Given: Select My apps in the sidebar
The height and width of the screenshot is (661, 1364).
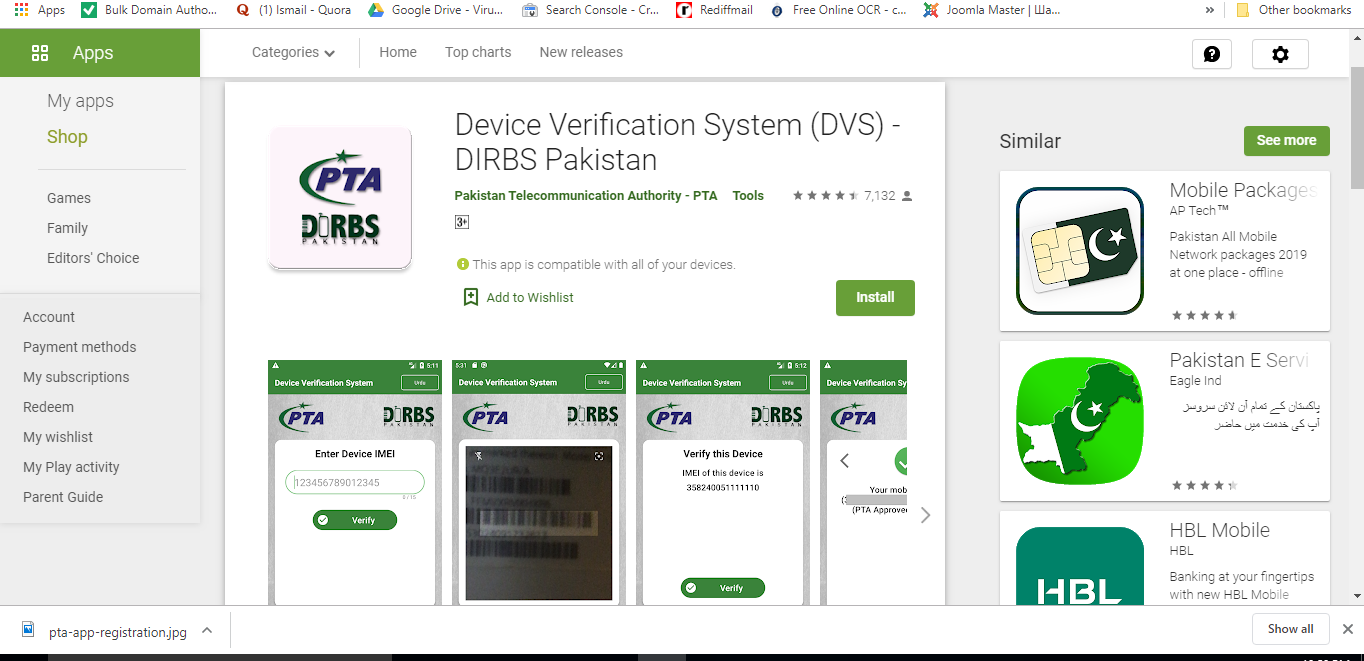Looking at the screenshot, I should [x=80, y=101].
